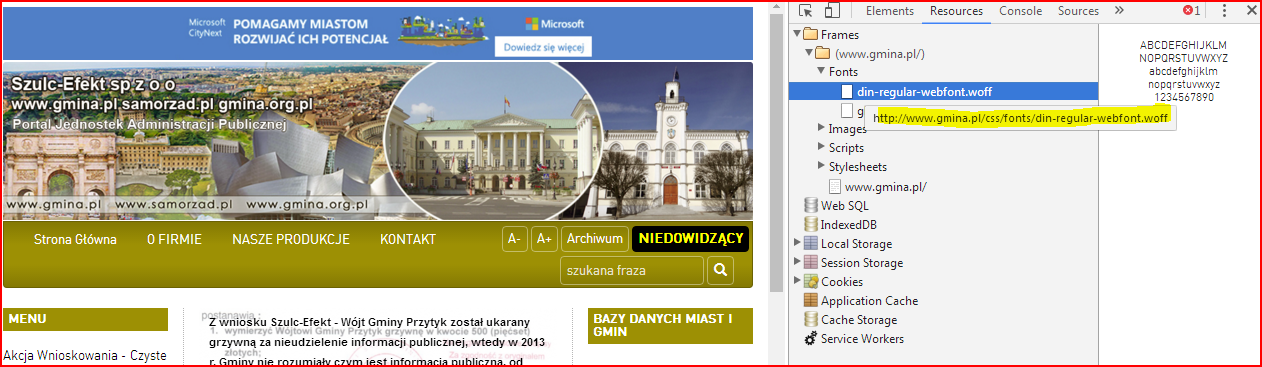This screenshot has width=1262, height=367.
Task: Click the Dowiedz się więcej banner button
Action: tap(543, 46)
